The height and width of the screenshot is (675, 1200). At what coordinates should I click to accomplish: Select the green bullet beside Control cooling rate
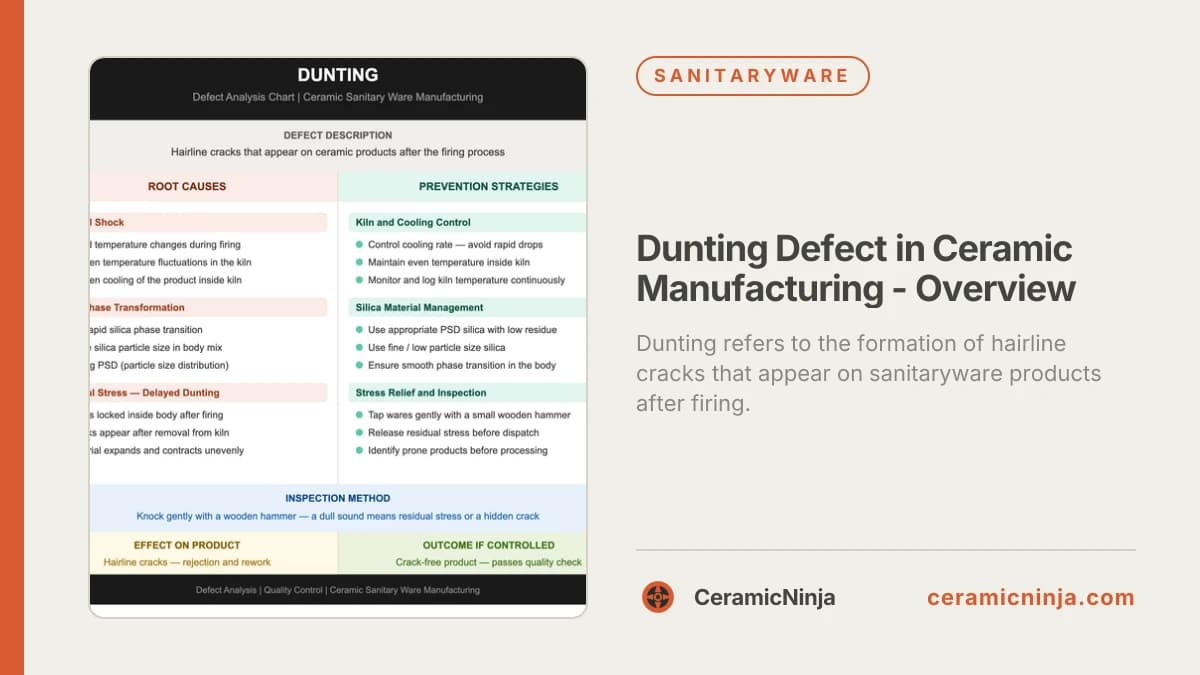[x=358, y=244]
